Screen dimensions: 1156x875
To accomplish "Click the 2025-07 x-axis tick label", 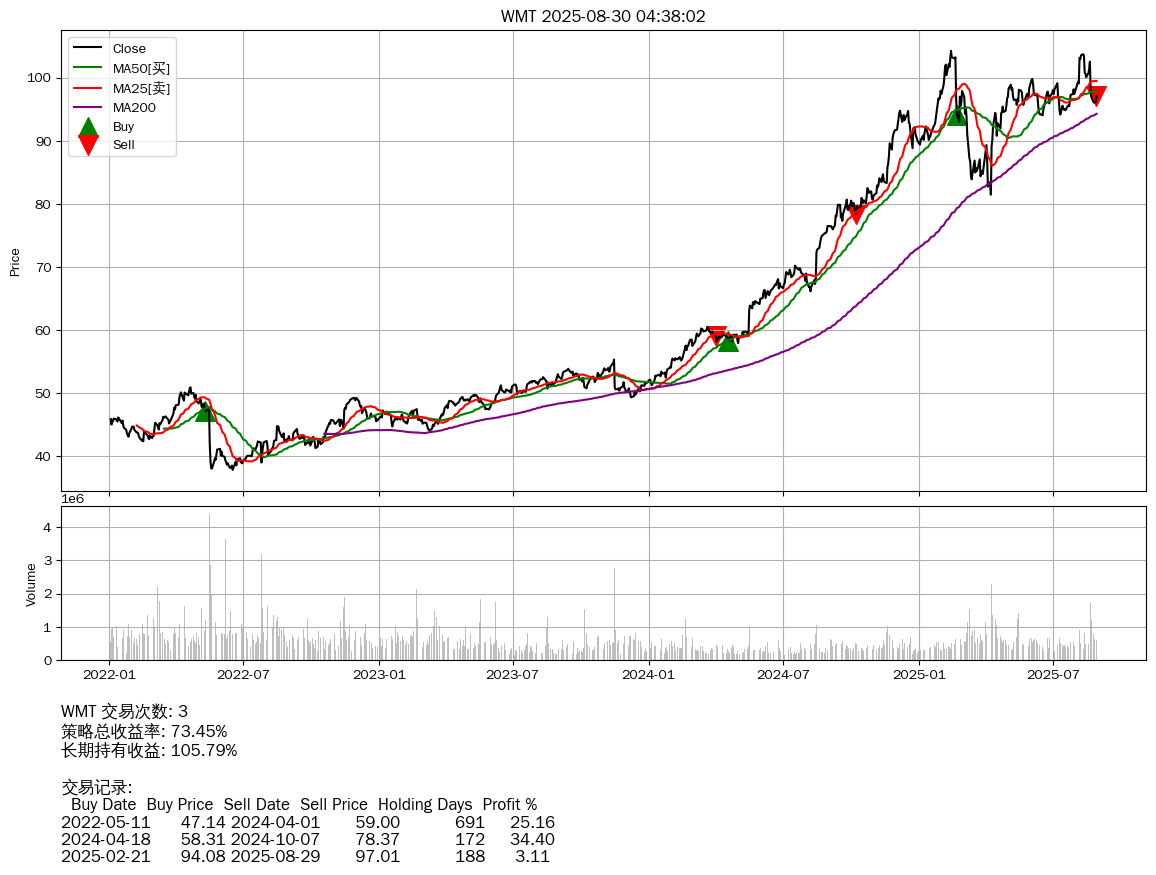I will [x=1053, y=675].
